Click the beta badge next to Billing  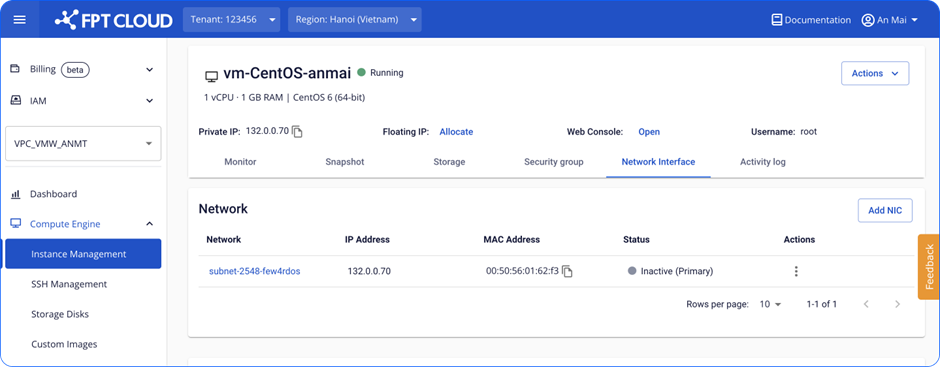(75, 70)
